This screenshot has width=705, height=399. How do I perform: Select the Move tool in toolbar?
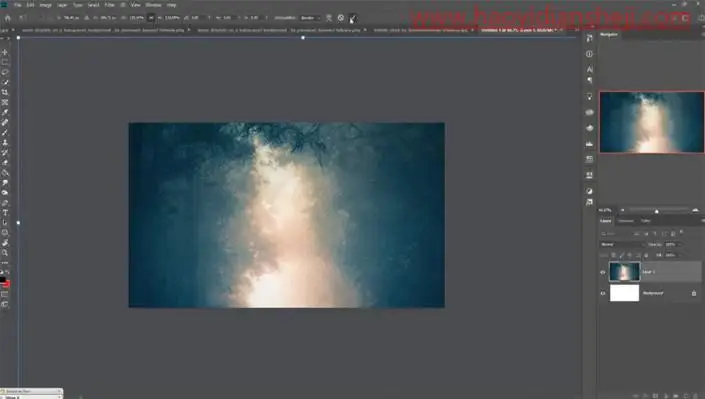5,52
